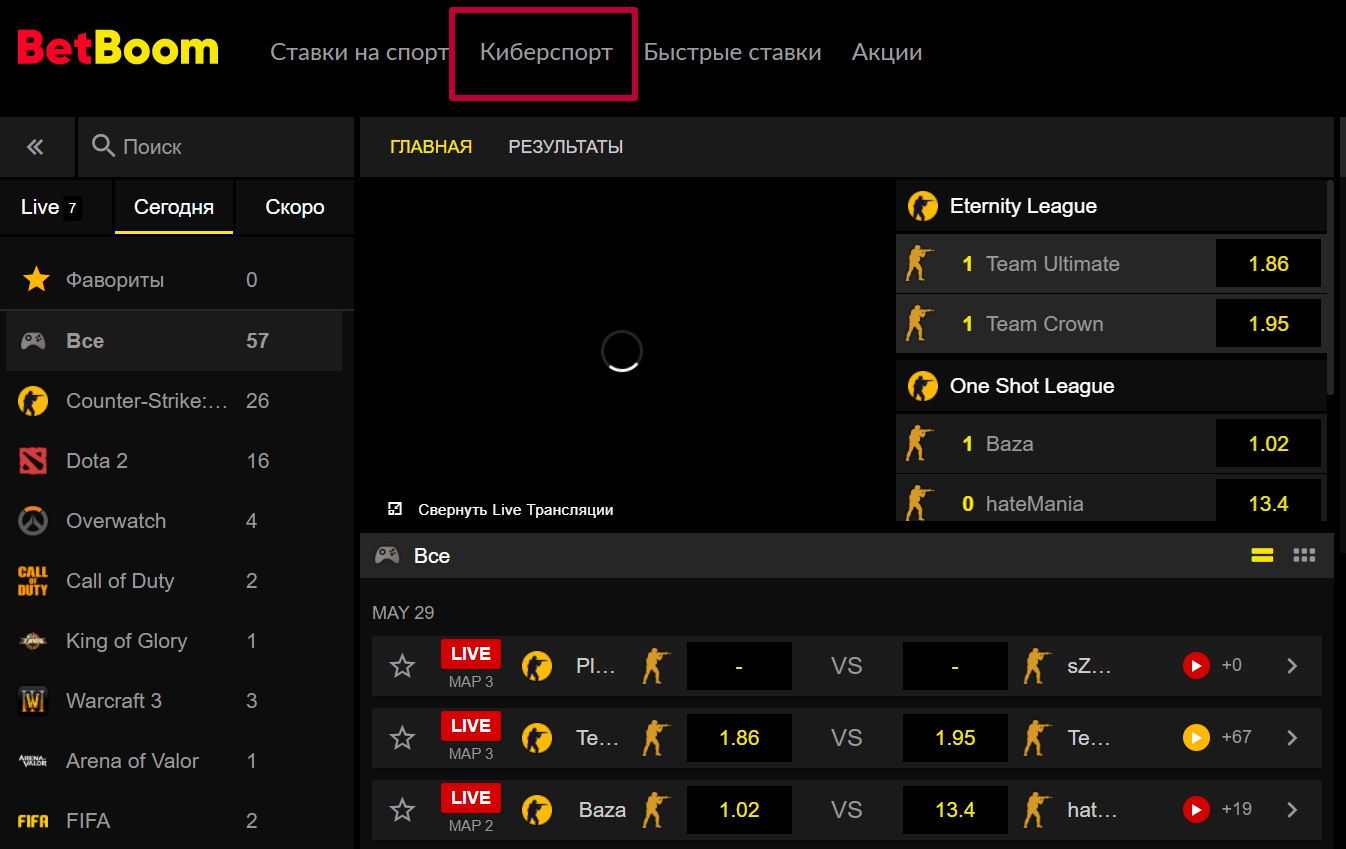Select the Скоро tab
The width and height of the screenshot is (1346, 849).
point(295,207)
